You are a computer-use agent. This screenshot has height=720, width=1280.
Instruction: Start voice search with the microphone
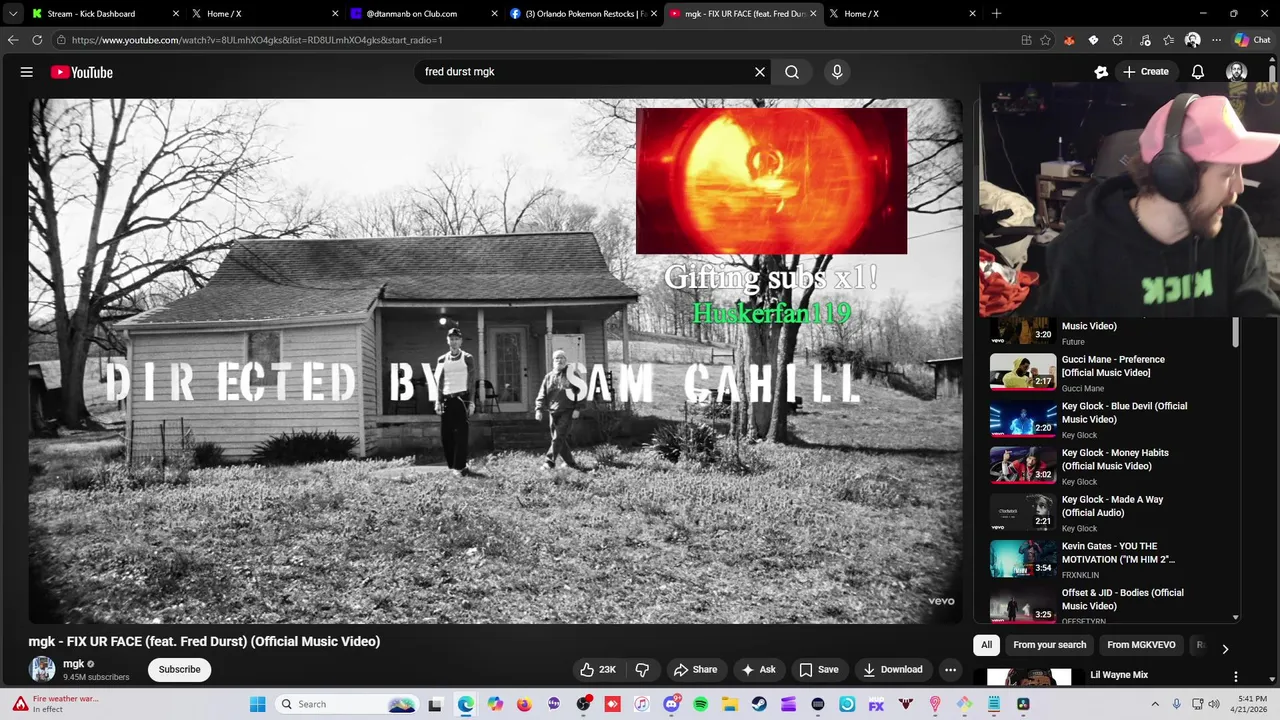tap(837, 72)
